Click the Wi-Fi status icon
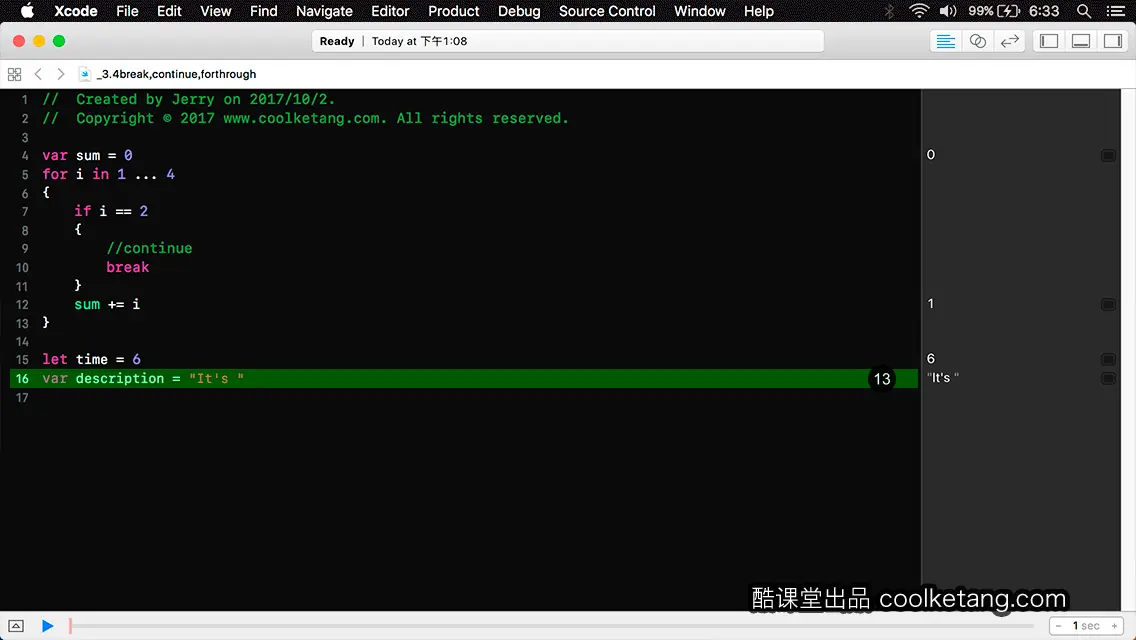The height and width of the screenshot is (640, 1136). point(919,11)
